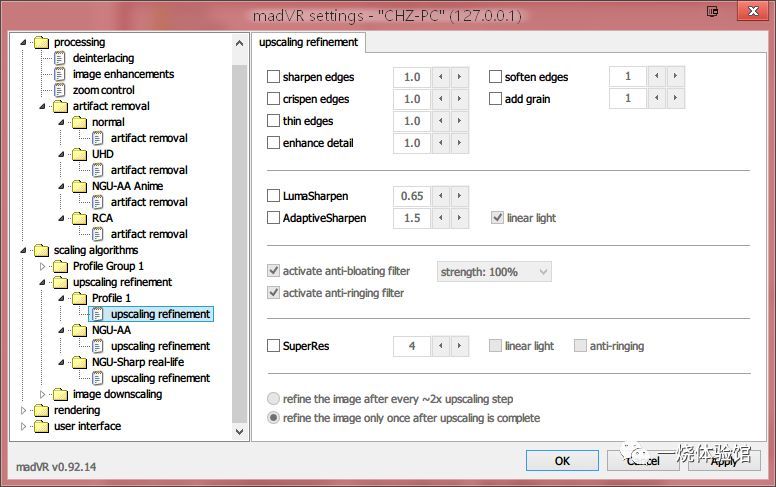Screen dimensions: 776x487
Task: Open artifact removal under UHD
Action: (x=149, y=170)
